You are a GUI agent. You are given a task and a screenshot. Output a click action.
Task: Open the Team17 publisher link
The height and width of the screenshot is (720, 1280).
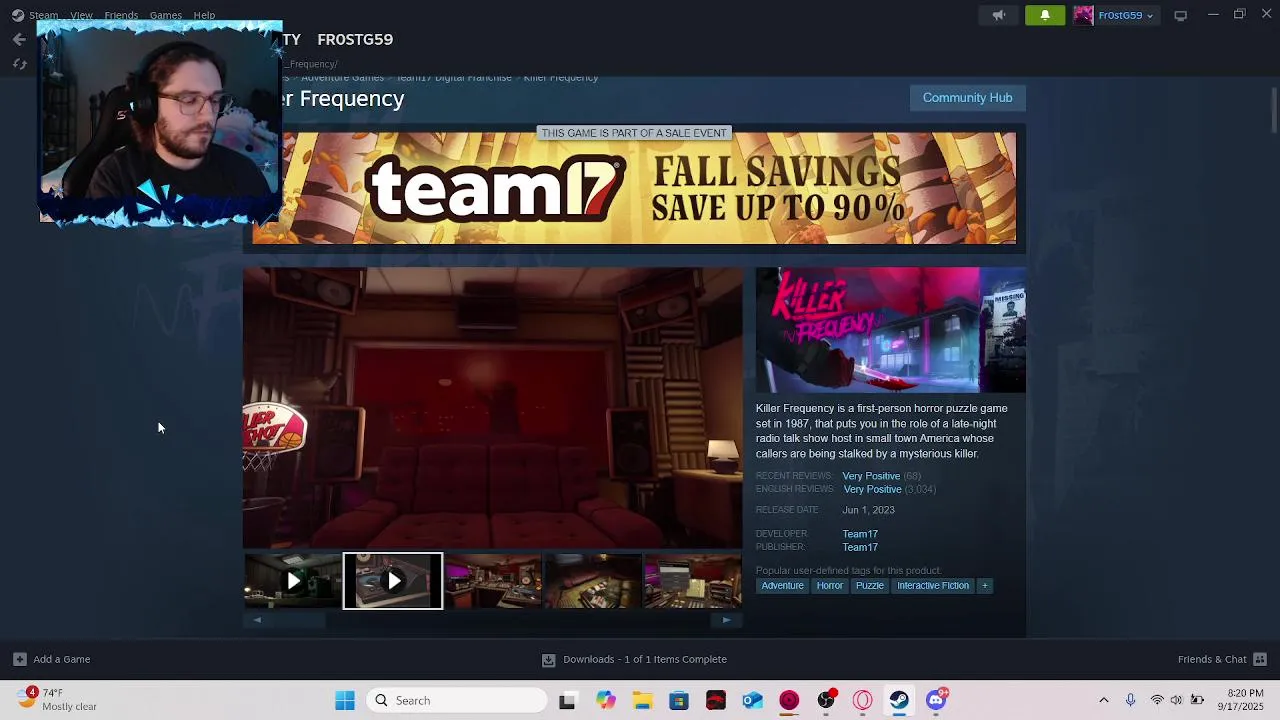point(860,547)
